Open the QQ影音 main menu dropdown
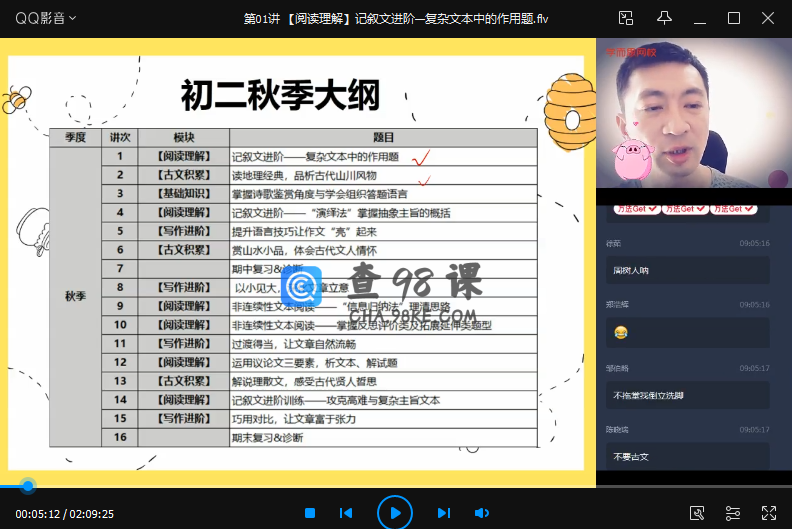Viewport: 792px width, 529px height. click(46, 18)
